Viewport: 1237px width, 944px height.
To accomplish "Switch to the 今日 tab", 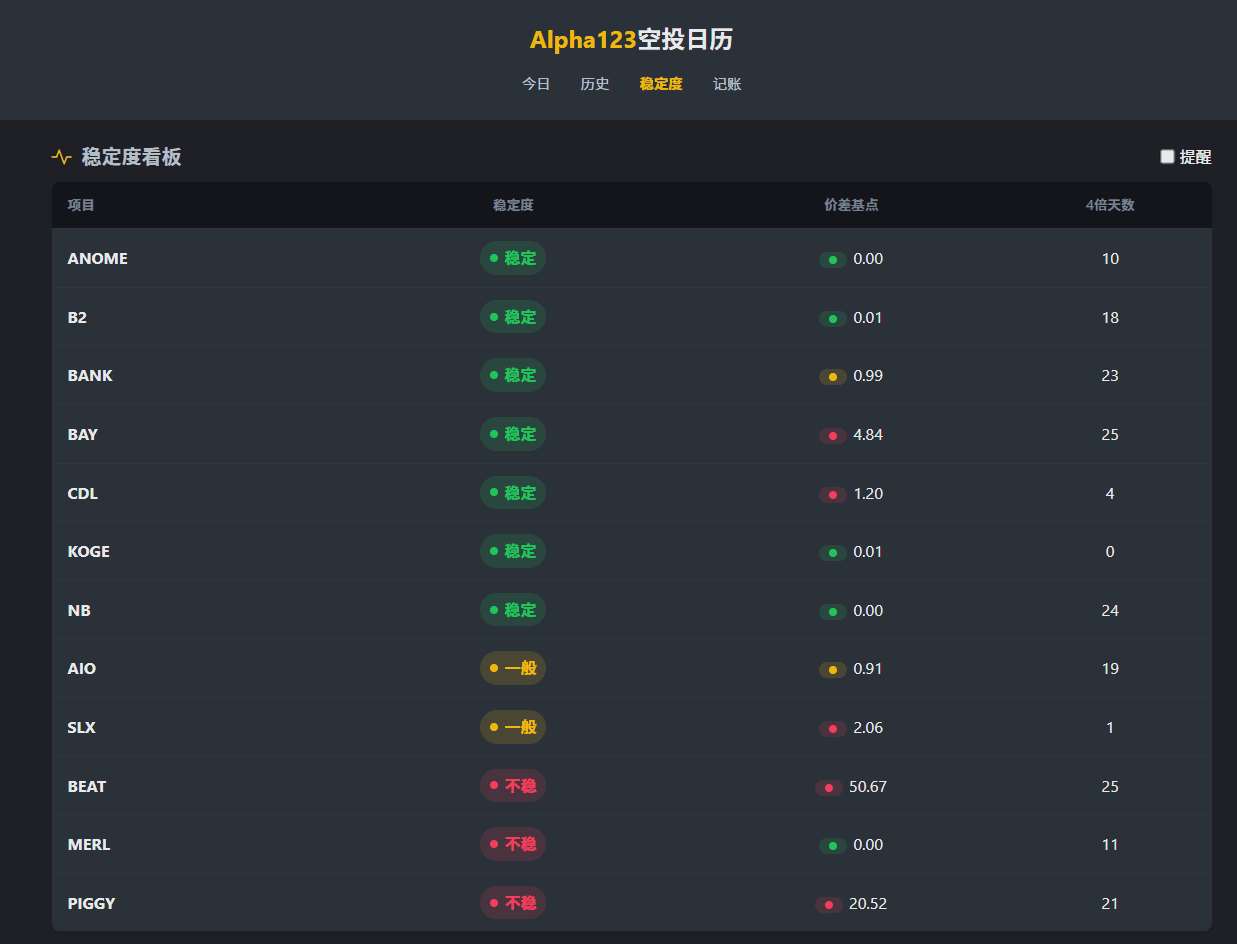I will tap(536, 84).
